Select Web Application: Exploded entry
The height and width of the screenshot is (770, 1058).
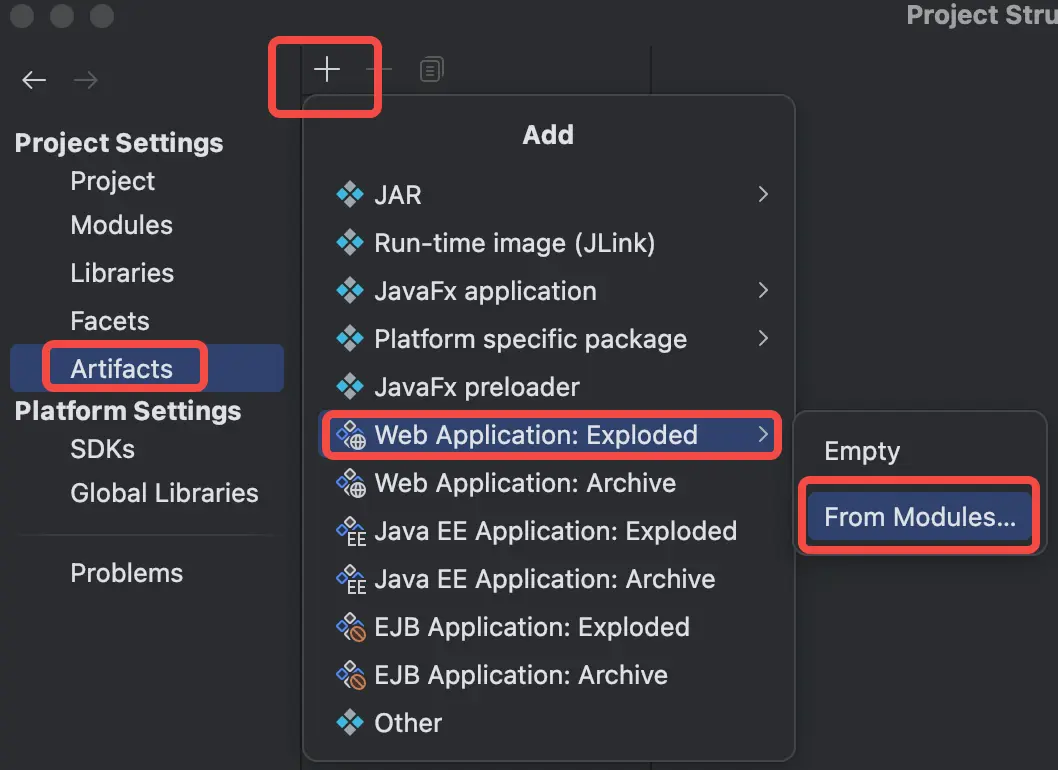[549, 435]
